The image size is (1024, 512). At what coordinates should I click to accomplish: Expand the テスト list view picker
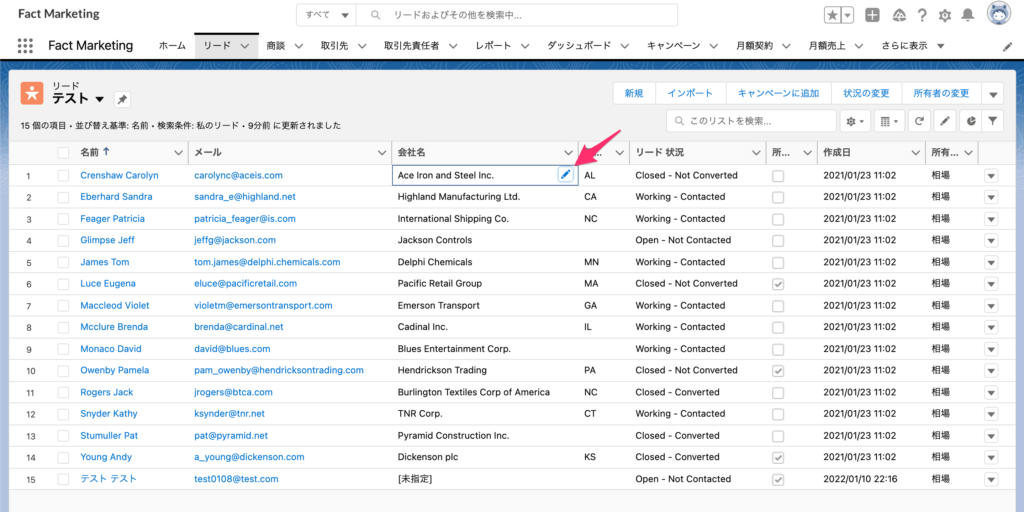point(100,100)
